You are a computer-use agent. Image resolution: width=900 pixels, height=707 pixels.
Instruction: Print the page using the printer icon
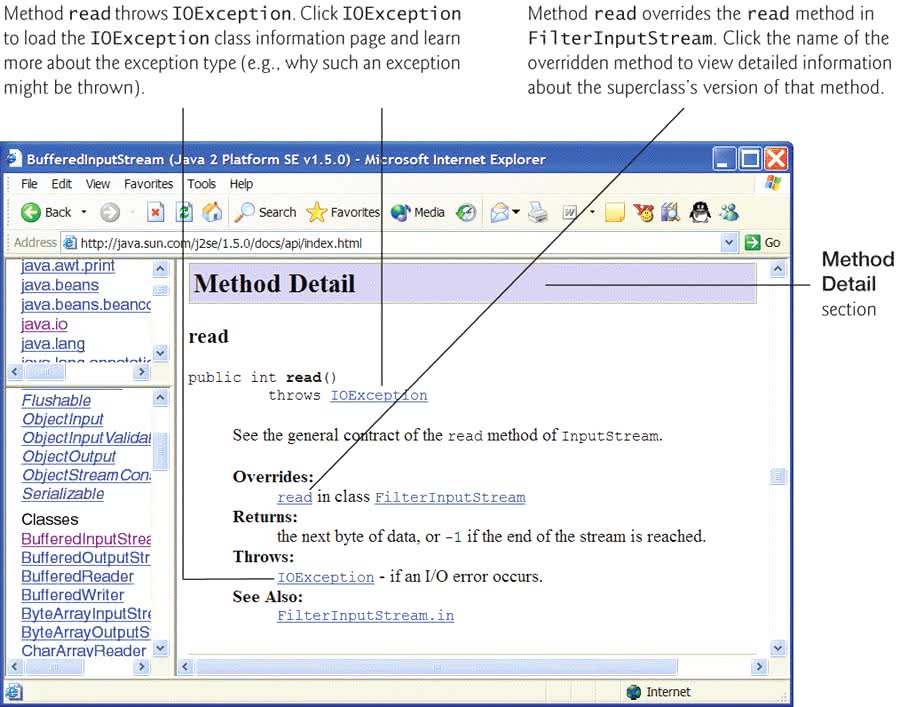pos(538,213)
